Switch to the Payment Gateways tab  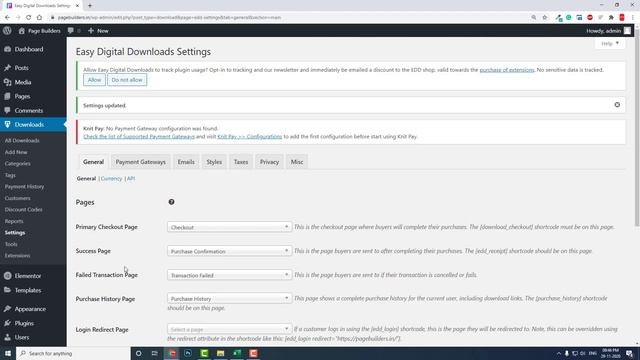(x=140, y=162)
